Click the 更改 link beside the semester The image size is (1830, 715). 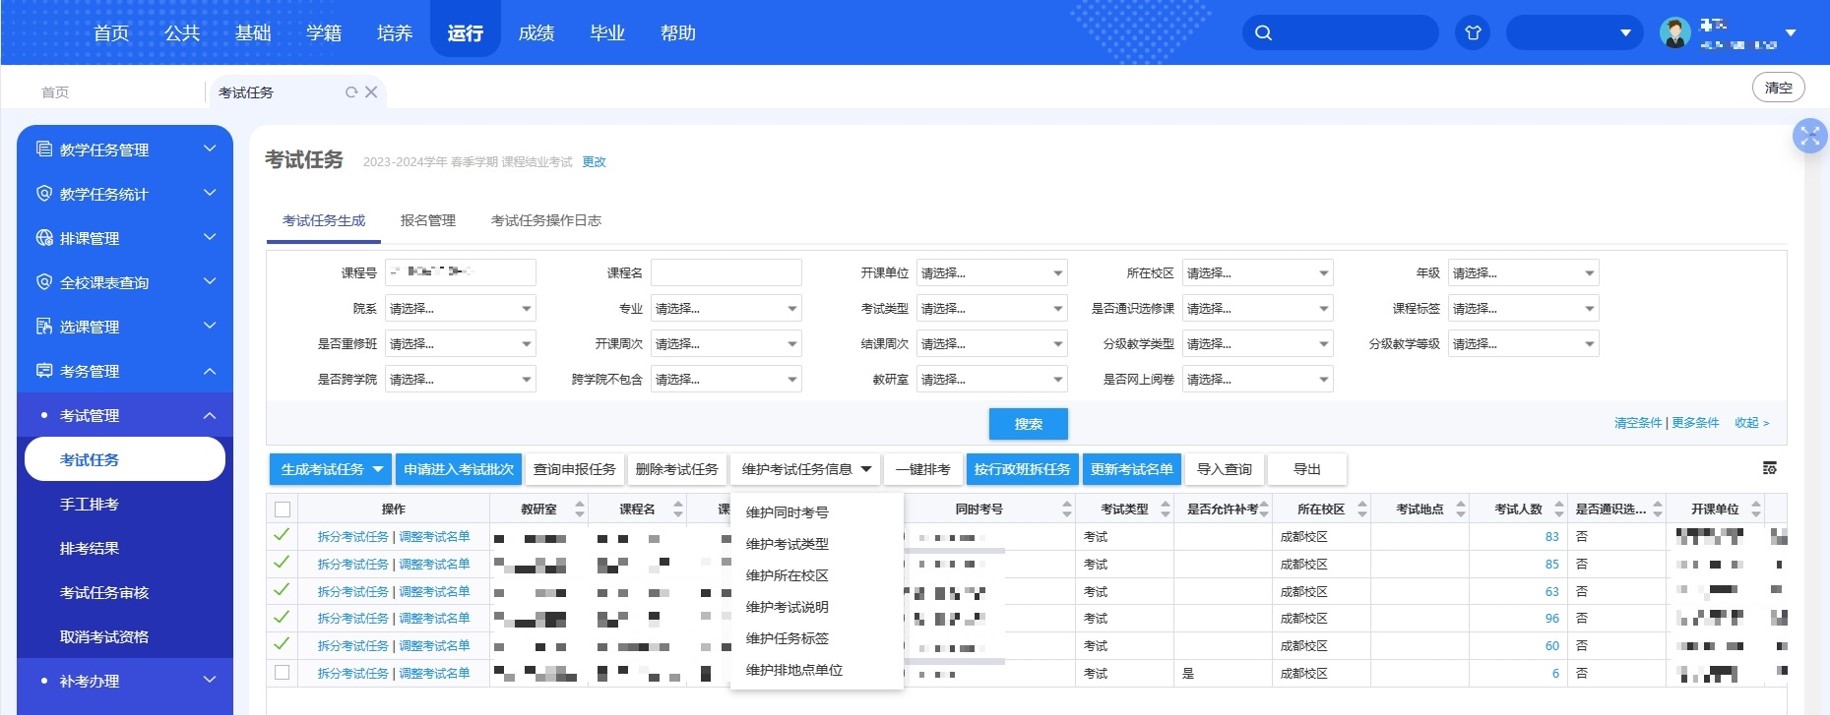594,162
